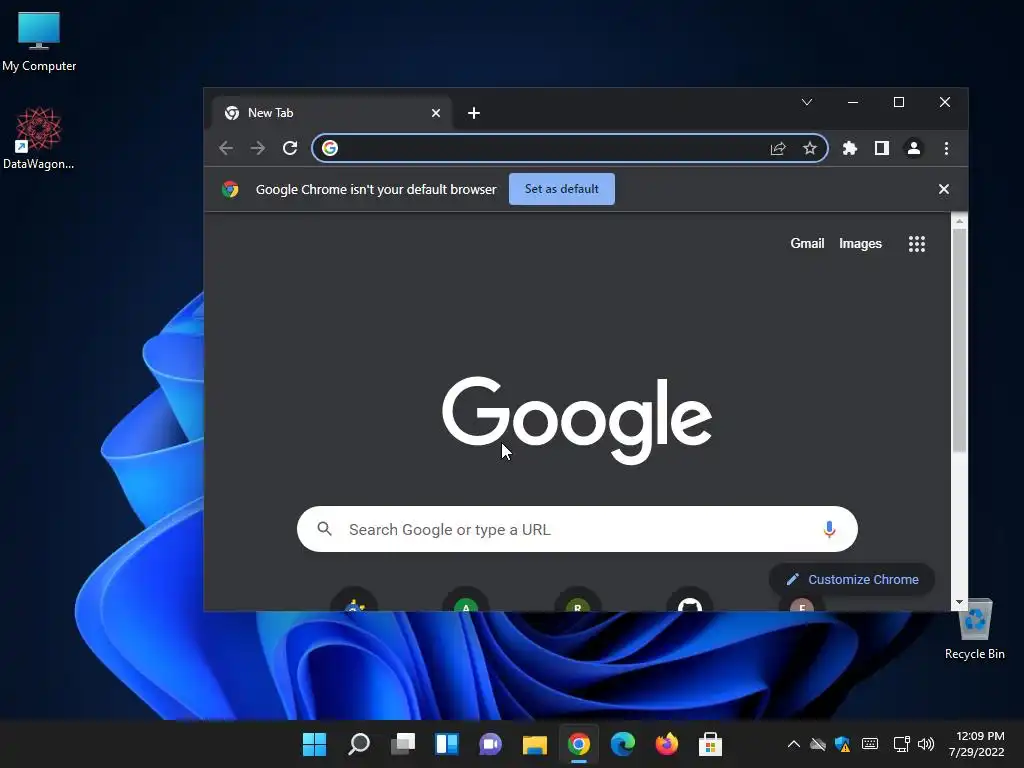Image resolution: width=1024 pixels, height=768 pixels.
Task: Share this page icon in address bar
Action: (778, 148)
